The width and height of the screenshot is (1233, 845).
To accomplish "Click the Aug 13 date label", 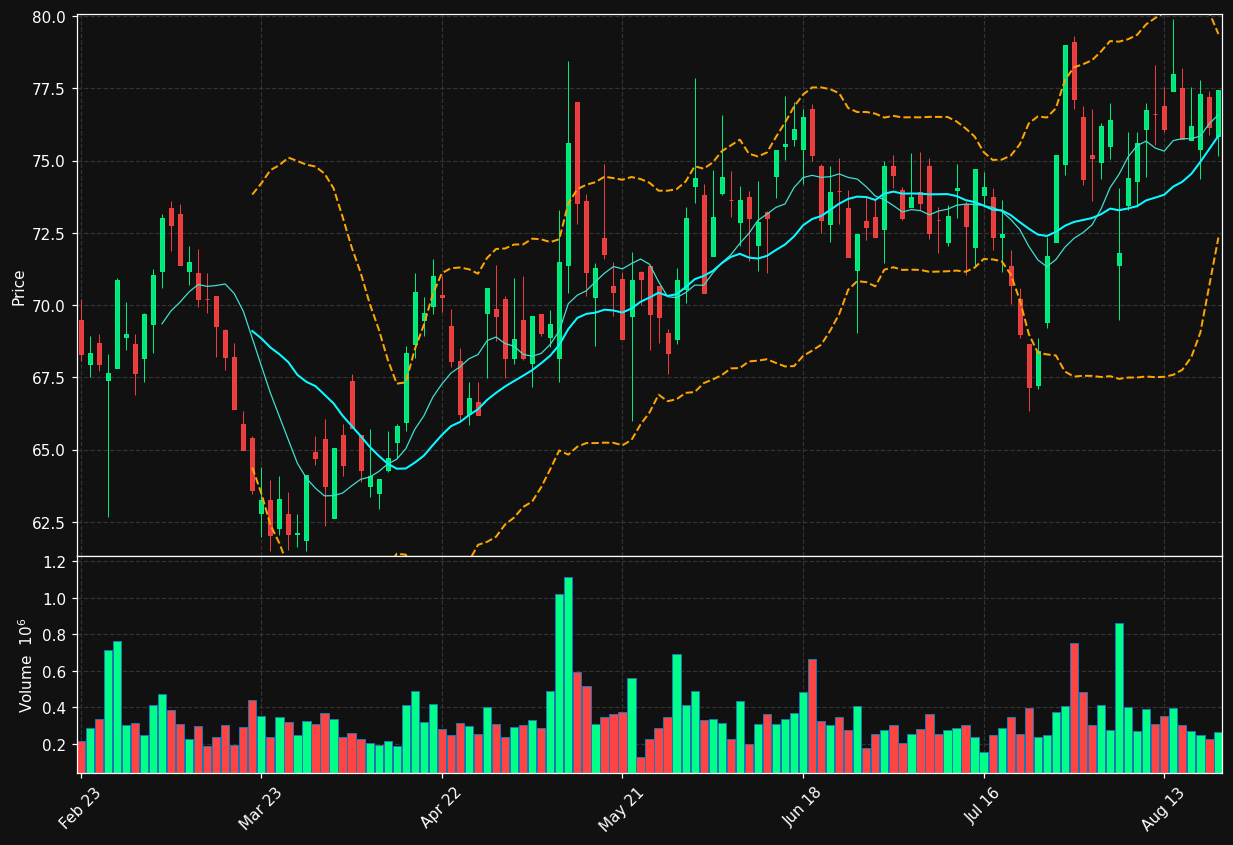I will point(1162,809).
